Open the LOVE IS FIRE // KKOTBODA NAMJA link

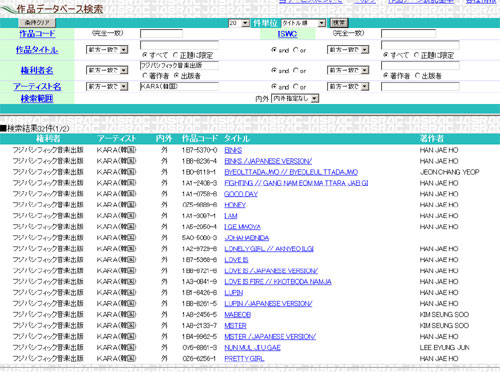[278, 282]
